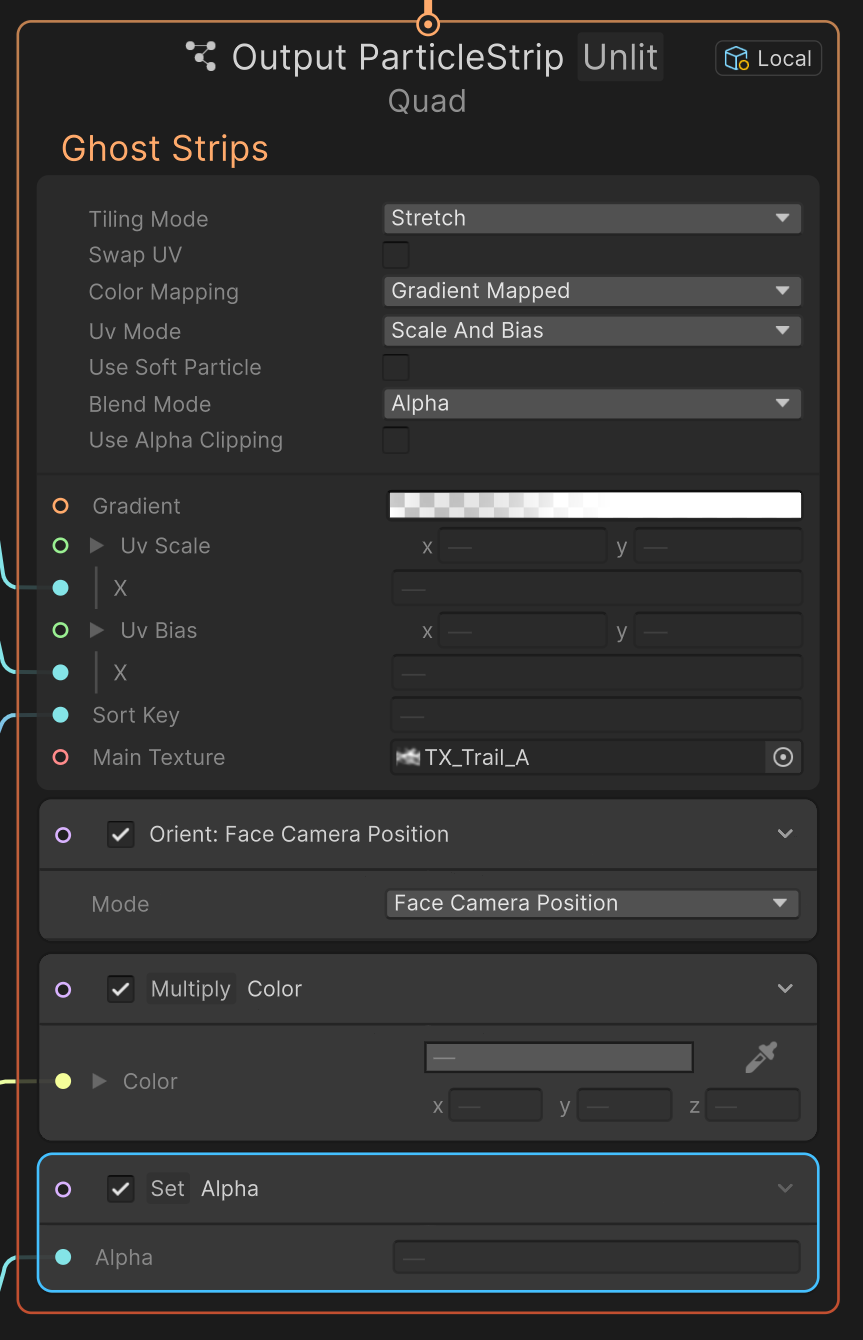This screenshot has height=1340, width=863.
Task: Disable the Multiply Color block checkbox
Action: [121, 989]
